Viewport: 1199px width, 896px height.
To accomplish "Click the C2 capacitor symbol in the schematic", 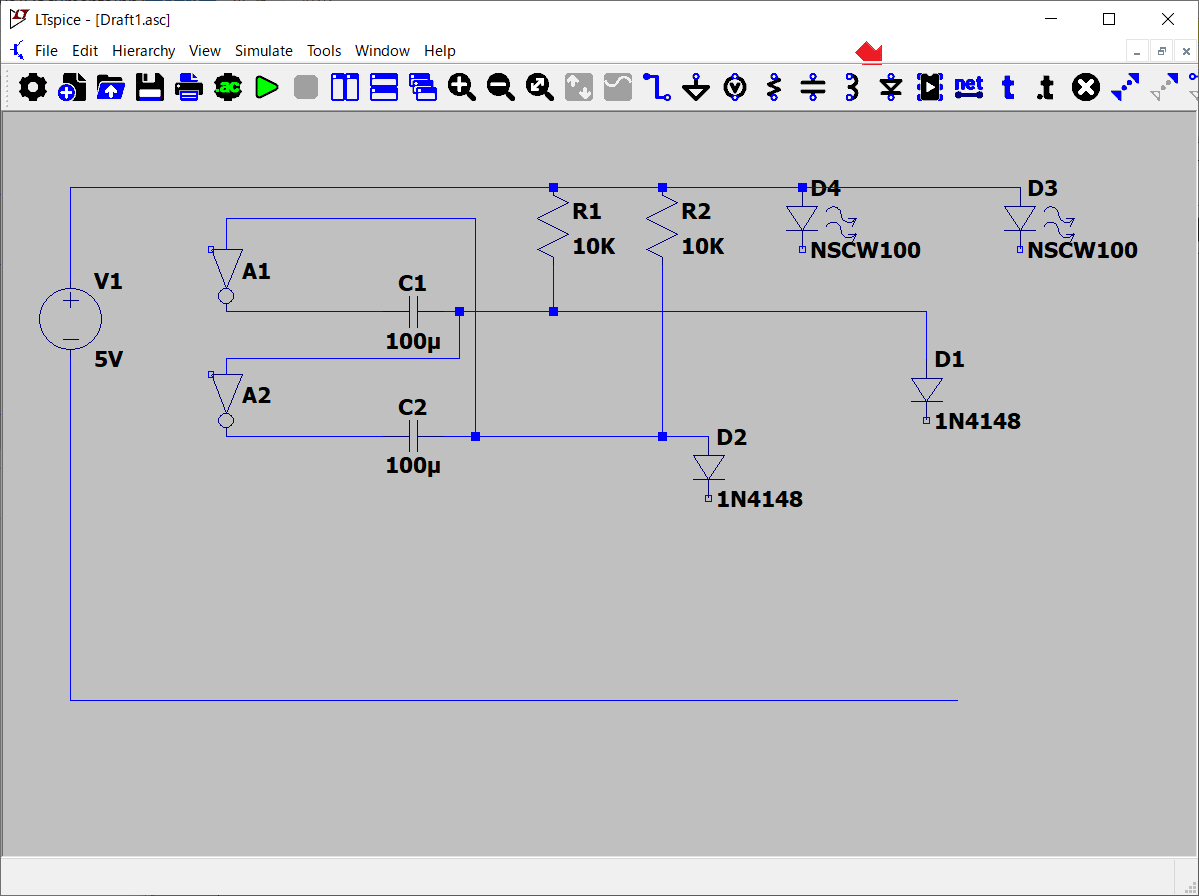I will pos(413,436).
